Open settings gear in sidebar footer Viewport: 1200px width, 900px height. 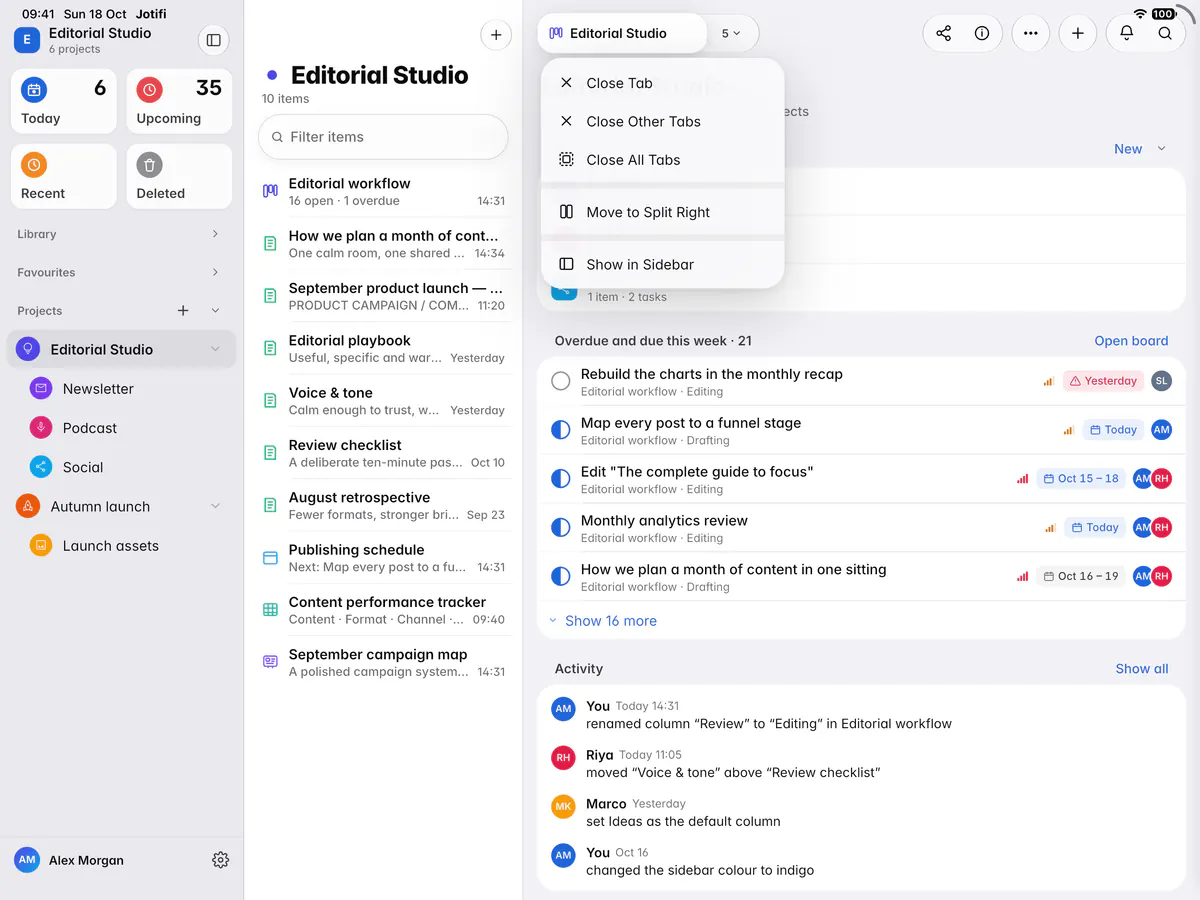coord(221,860)
